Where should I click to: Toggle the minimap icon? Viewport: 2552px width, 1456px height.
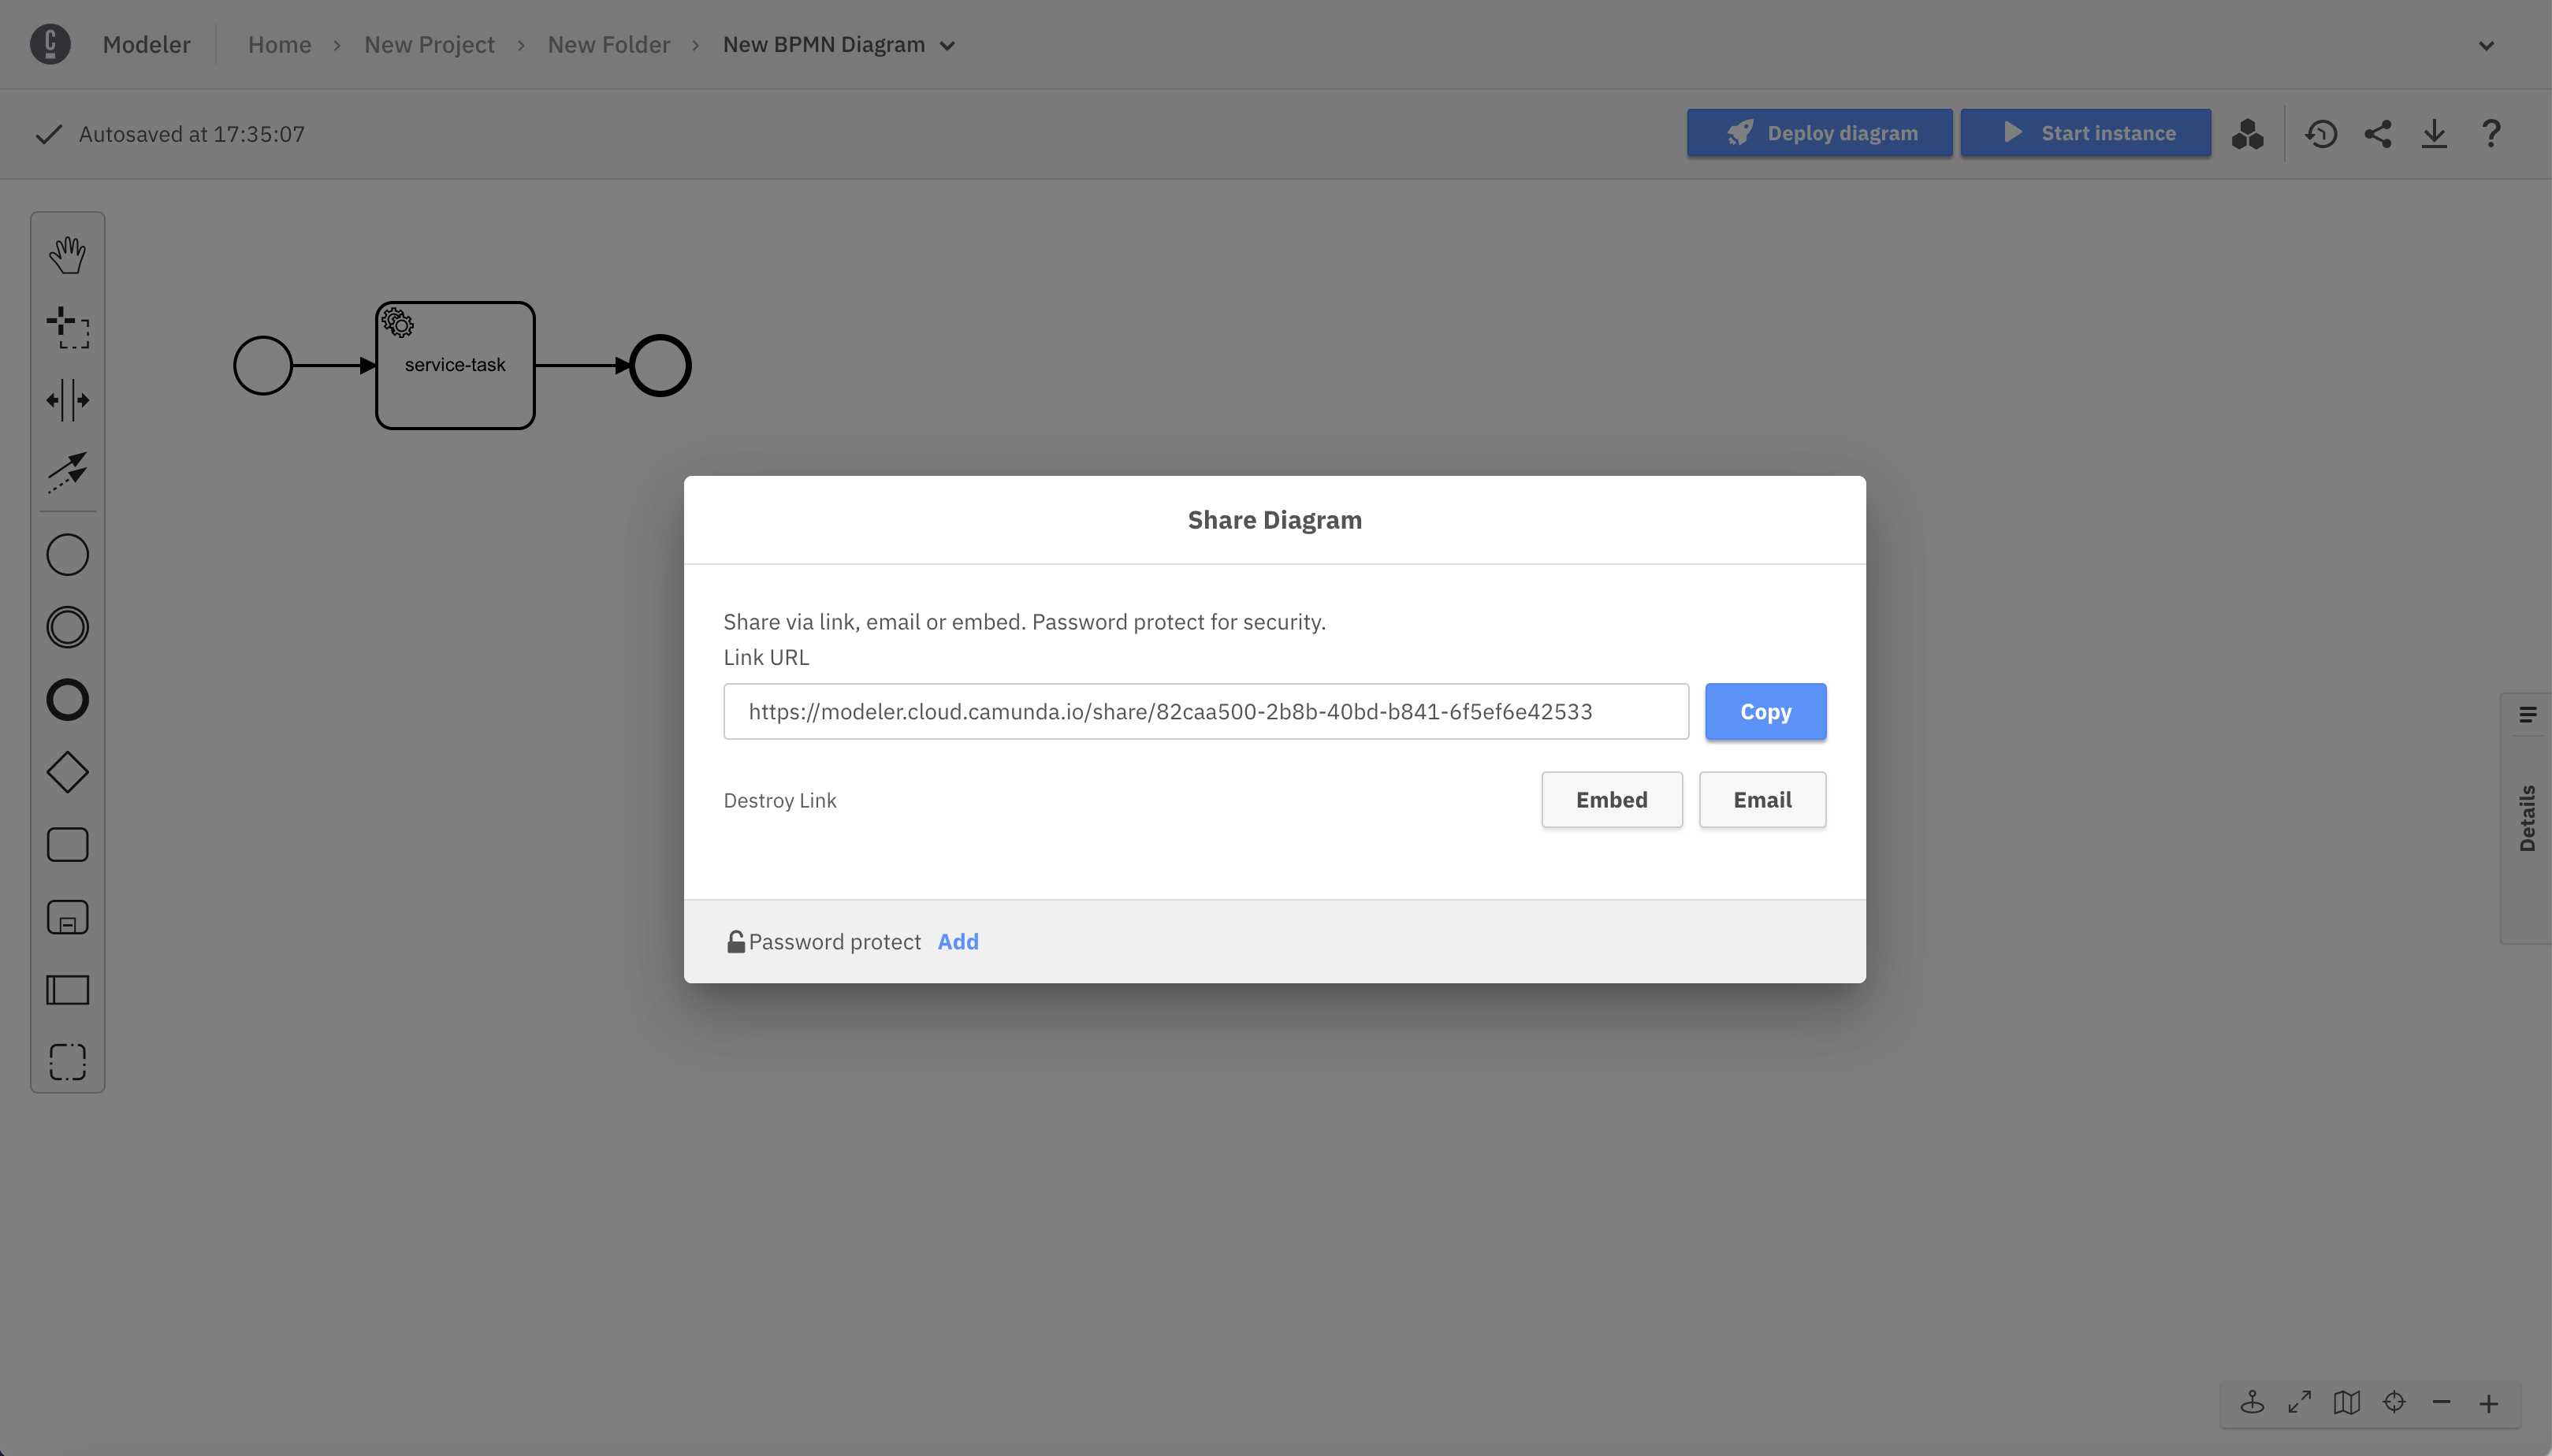click(2346, 1402)
